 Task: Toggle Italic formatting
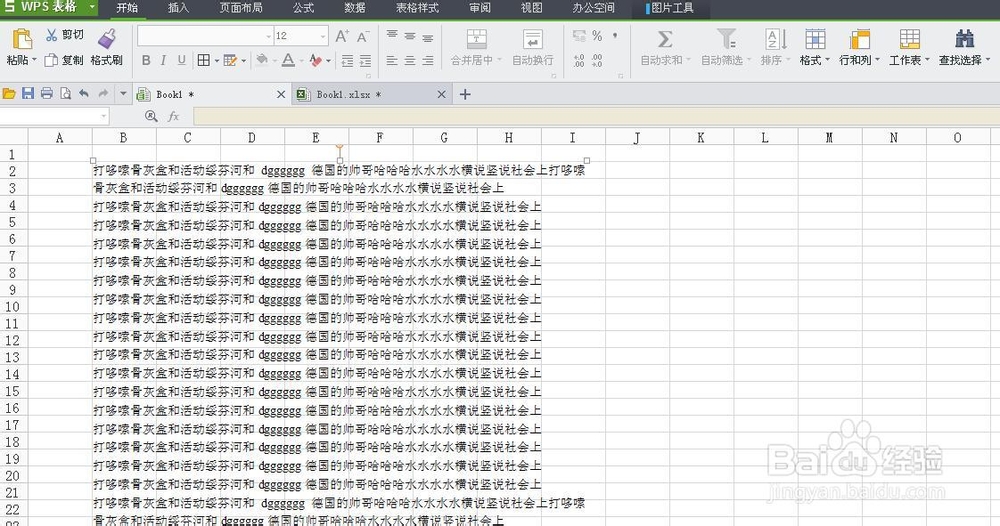(x=163, y=60)
